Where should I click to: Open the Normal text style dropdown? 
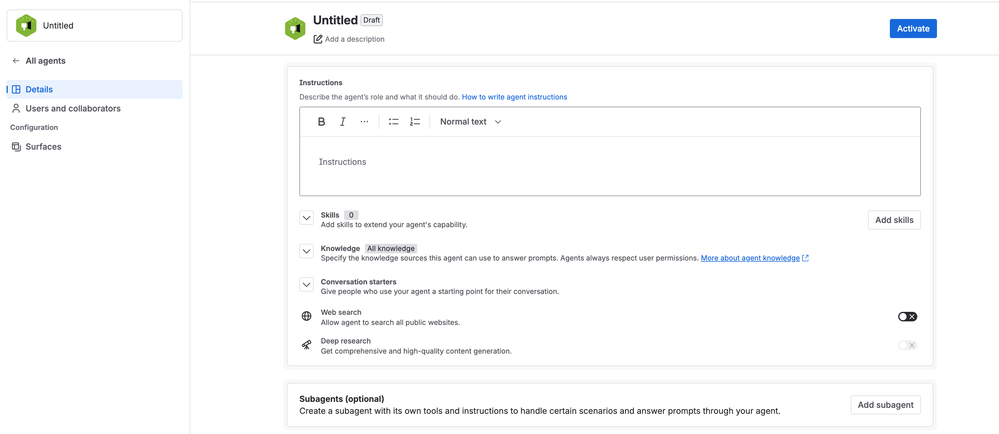point(471,122)
